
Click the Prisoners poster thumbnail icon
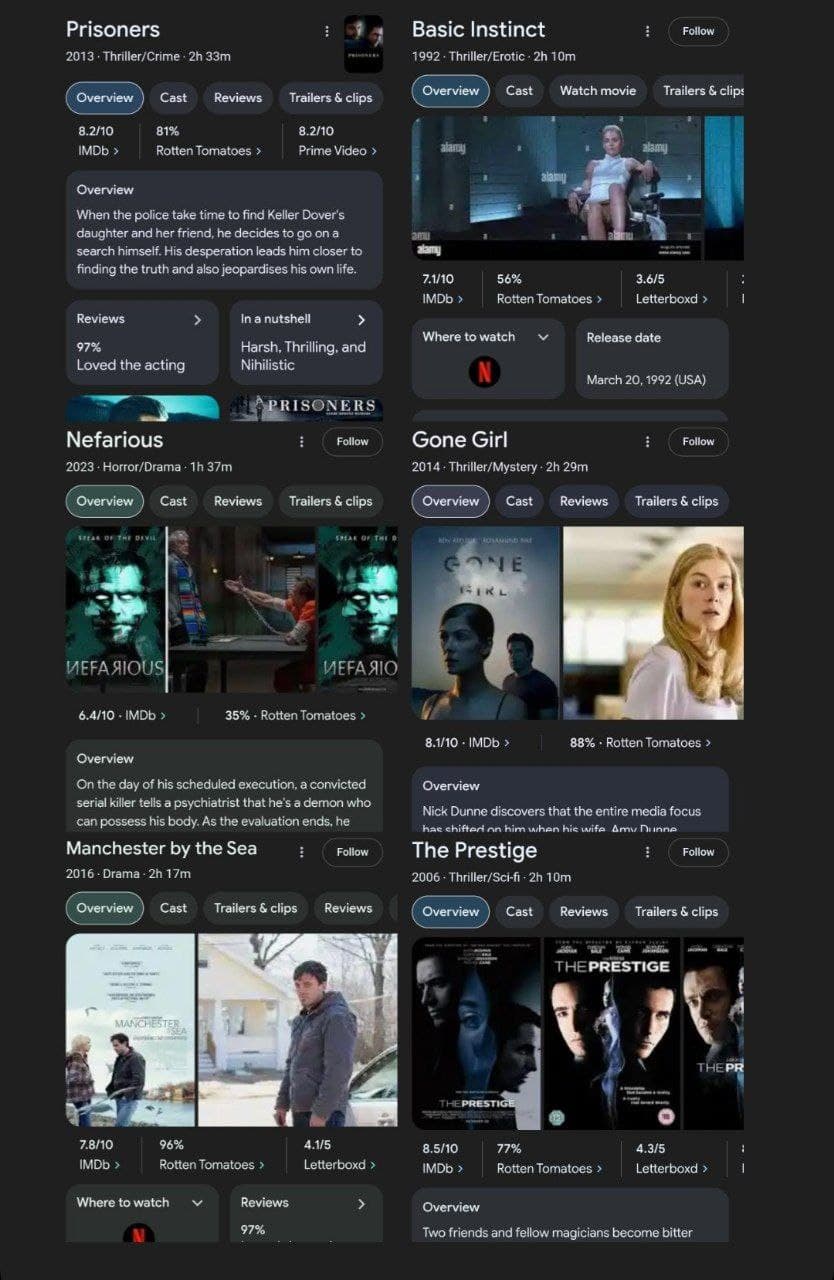point(363,44)
